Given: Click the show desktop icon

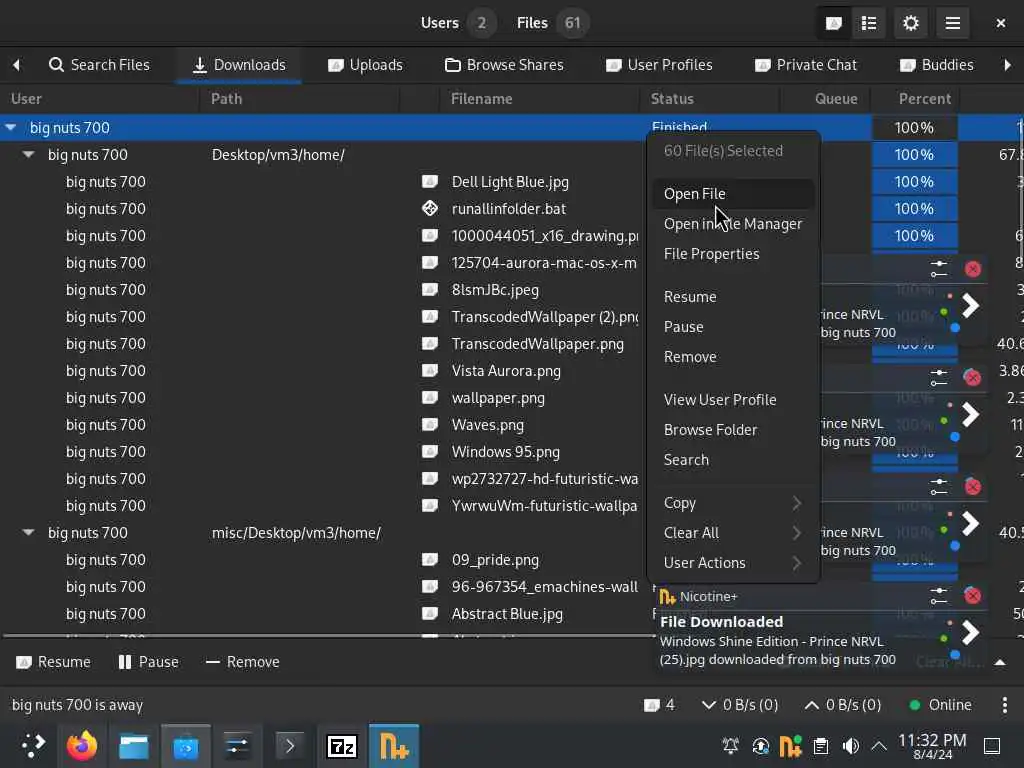Looking at the screenshot, I should click(x=991, y=746).
